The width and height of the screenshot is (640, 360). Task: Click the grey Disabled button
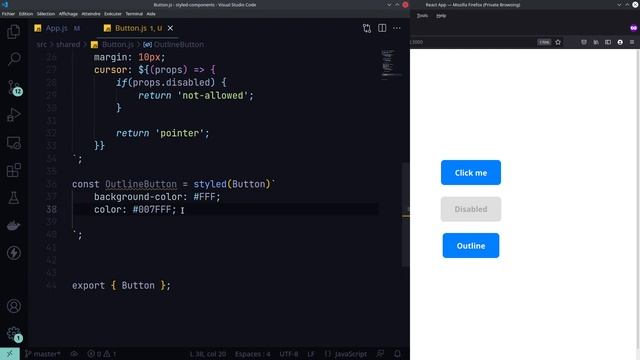[x=471, y=209]
